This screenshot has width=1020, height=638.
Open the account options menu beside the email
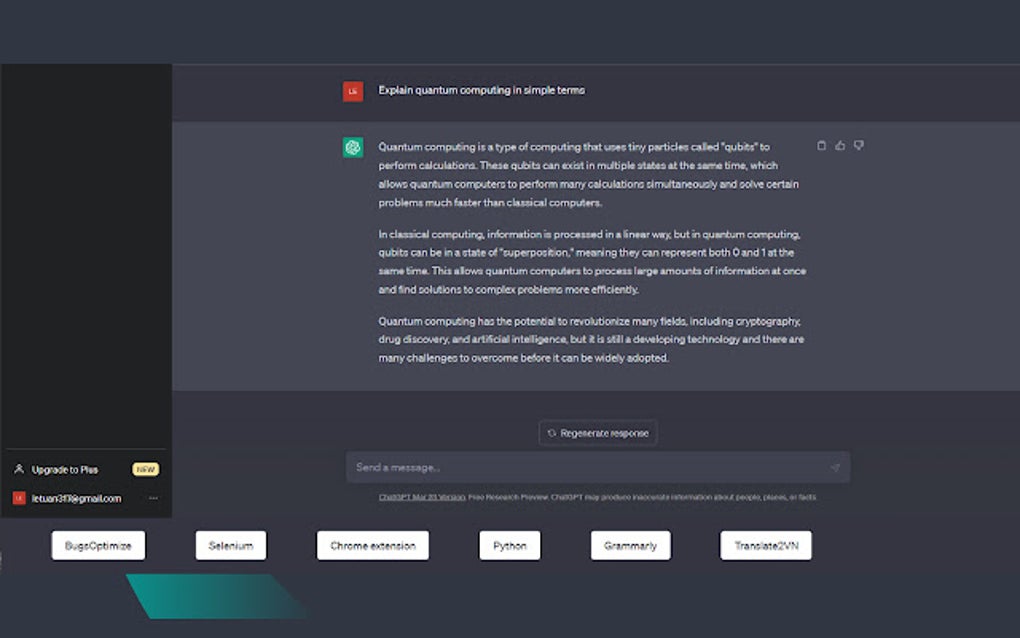(x=154, y=498)
